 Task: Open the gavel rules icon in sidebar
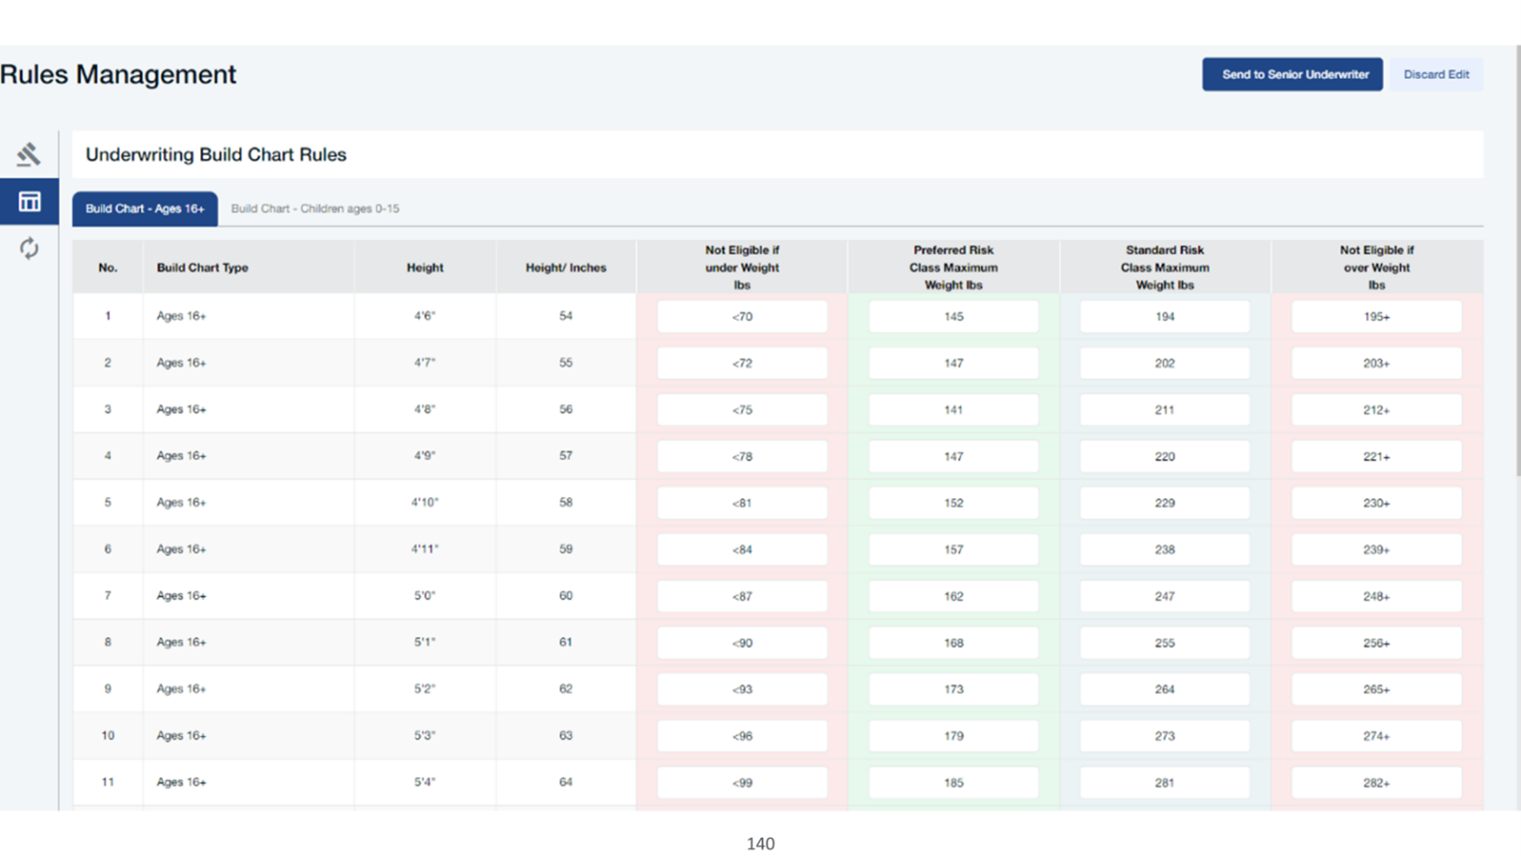tap(29, 154)
